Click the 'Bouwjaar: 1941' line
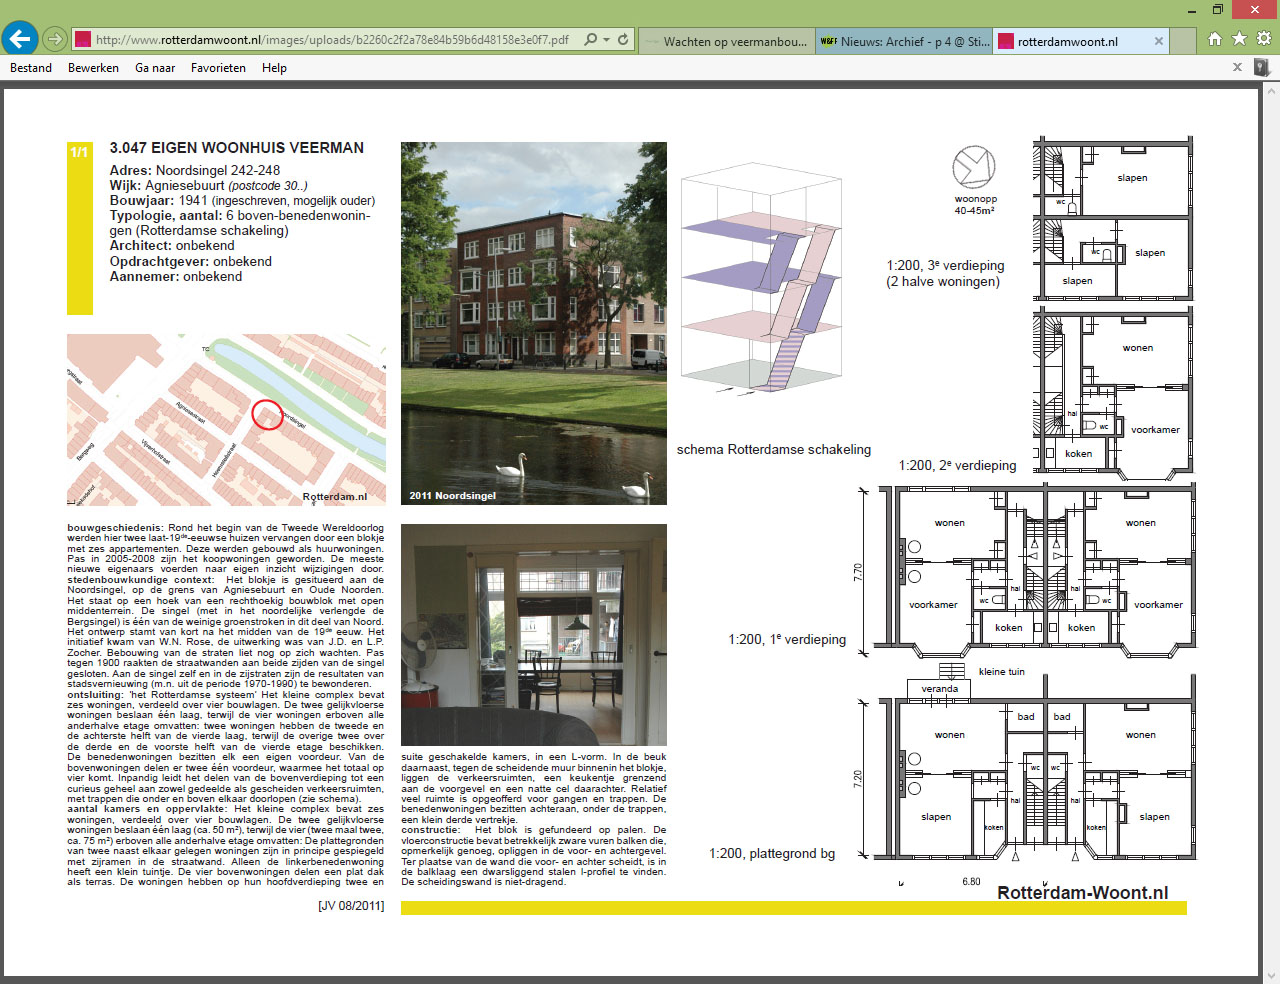This screenshot has height=984, width=1280. pos(242,201)
